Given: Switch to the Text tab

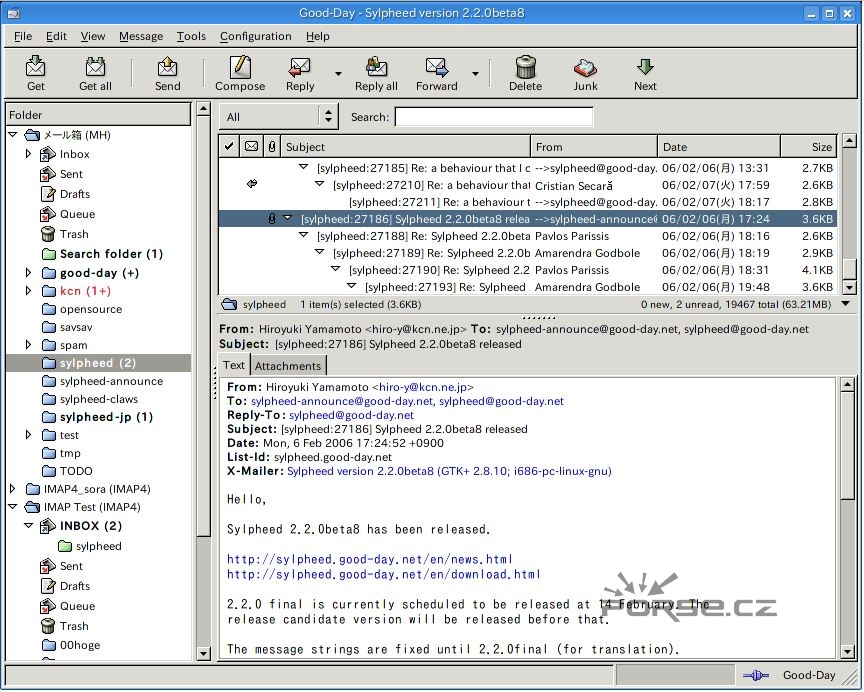Looking at the screenshot, I should click(234, 365).
